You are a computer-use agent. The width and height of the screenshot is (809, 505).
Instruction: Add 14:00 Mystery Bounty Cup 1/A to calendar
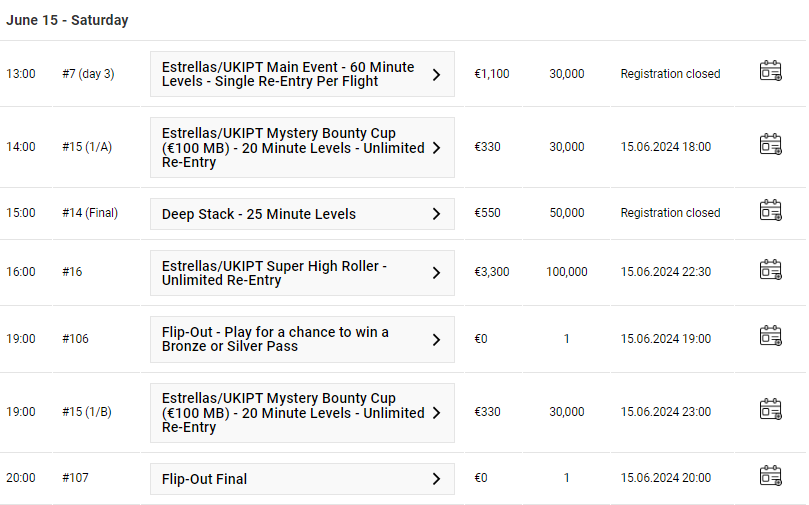click(770, 144)
